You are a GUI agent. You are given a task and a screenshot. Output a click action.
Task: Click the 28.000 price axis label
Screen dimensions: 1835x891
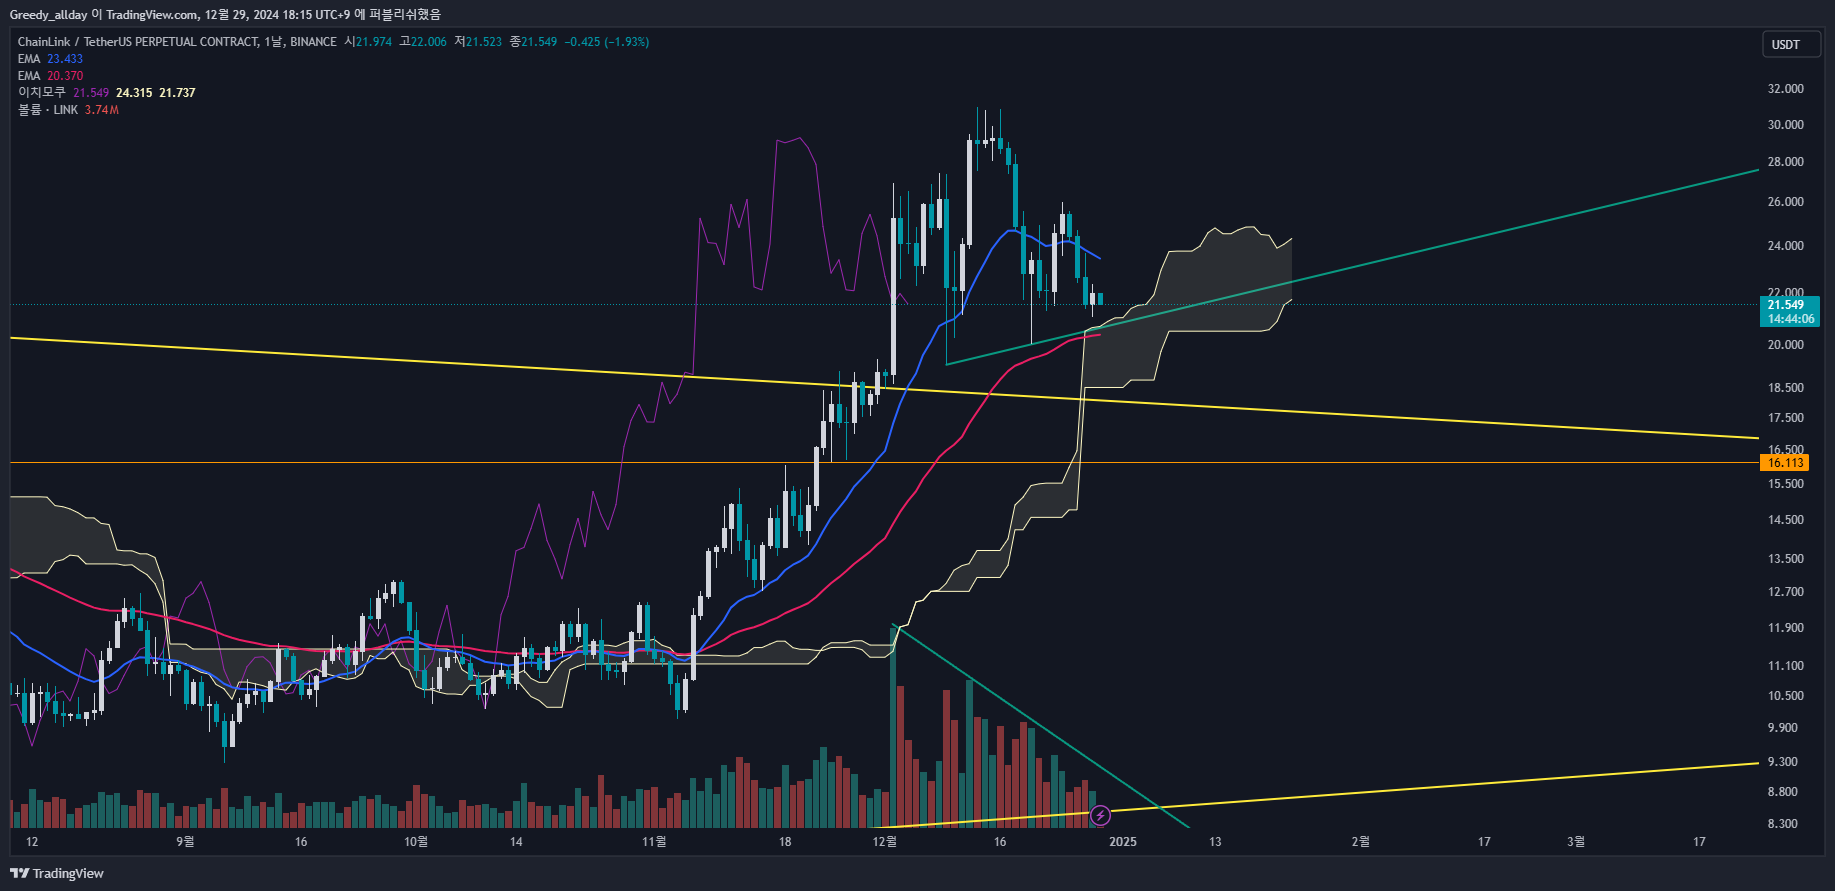pyautogui.click(x=1786, y=162)
